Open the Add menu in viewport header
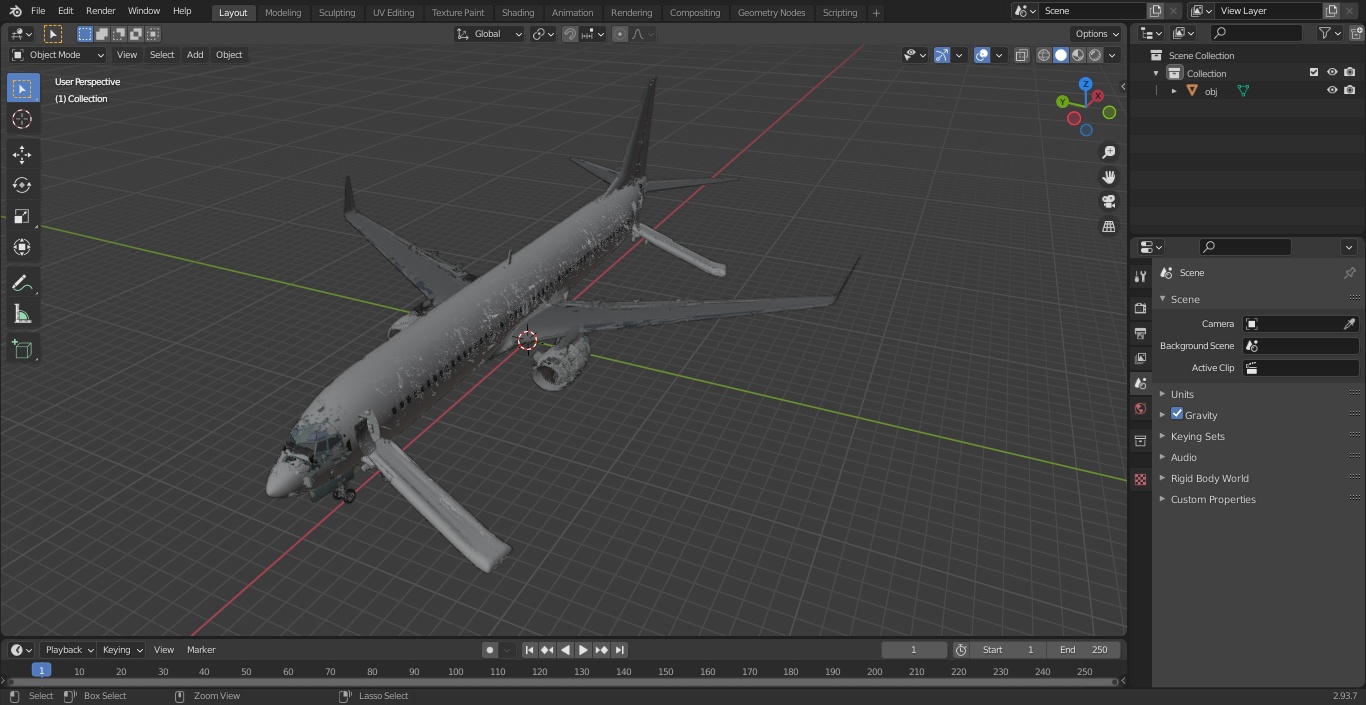The image size is (1366, 705). click(195, 55)
